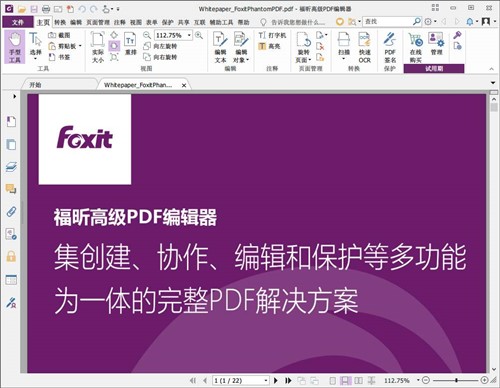The width and height of the screenshot is (500, 388).
Task: Close the Whitepaper_FoxitPhan... document tab
Action: click(184, 85)
